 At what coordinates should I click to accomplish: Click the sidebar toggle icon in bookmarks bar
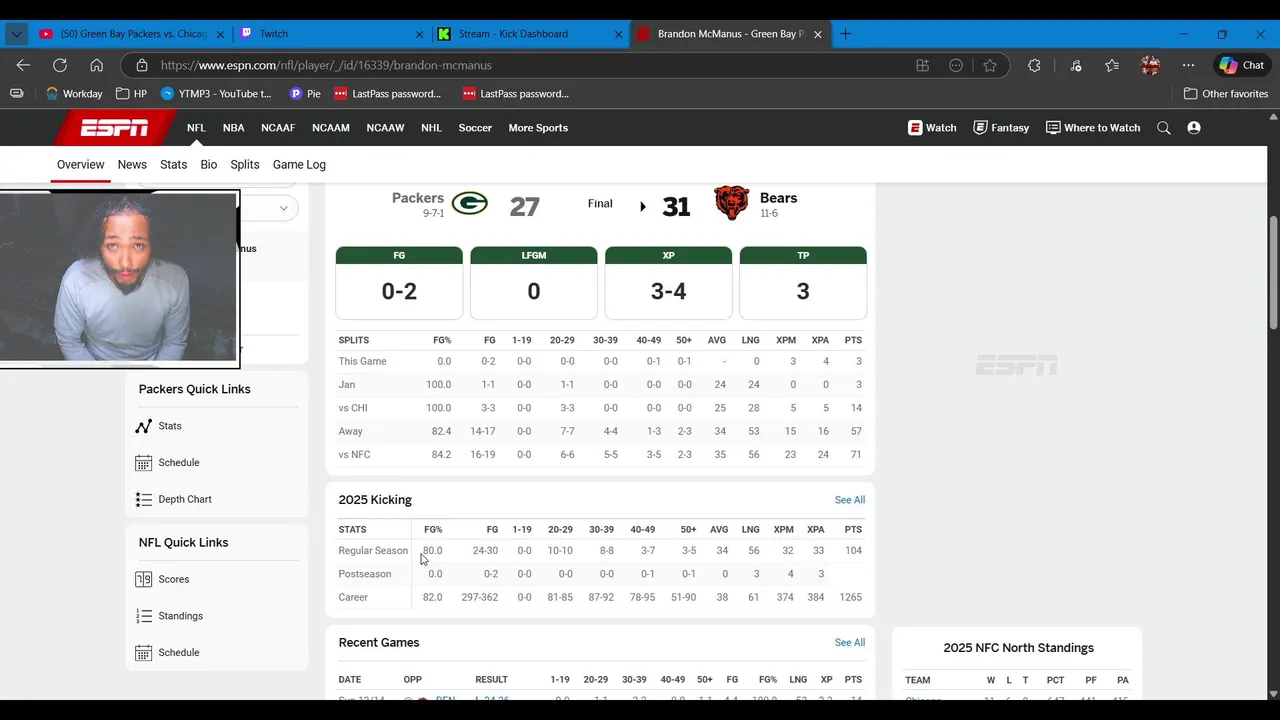coord(17,94)
